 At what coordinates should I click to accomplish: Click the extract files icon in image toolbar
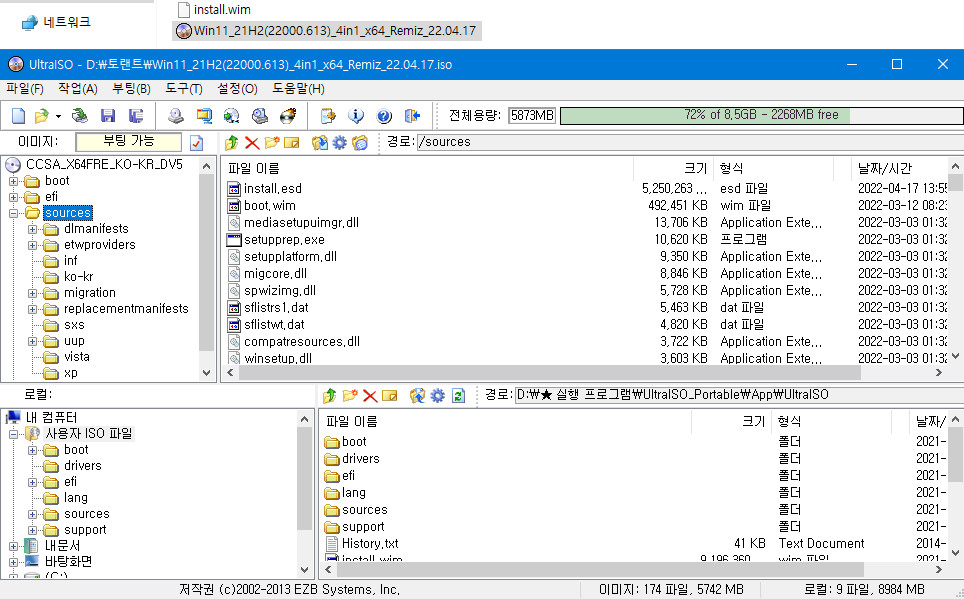[320, 143]
